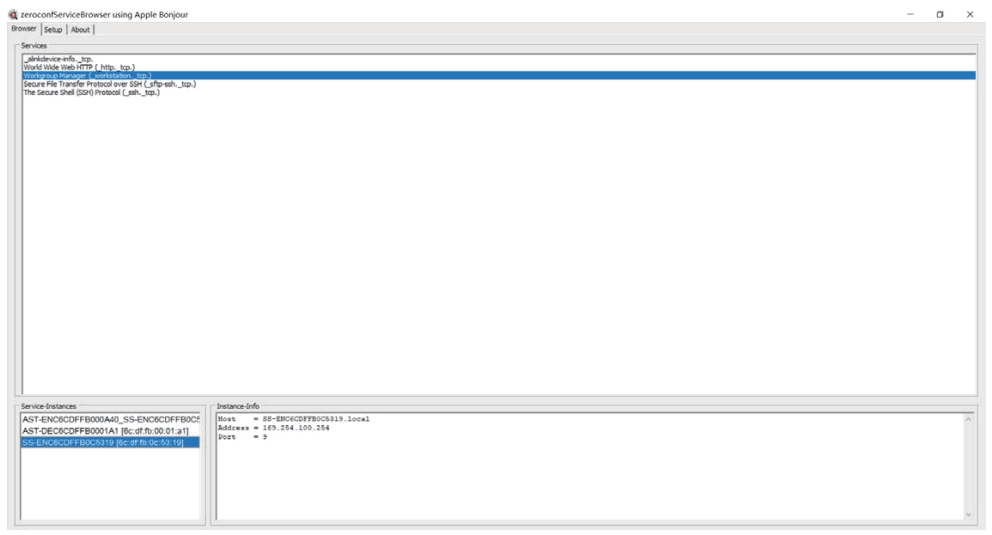This screenshot has height=535, width=992.
Task: Click the Address 169.254.100.254 line
Action: tap(273, 427)
